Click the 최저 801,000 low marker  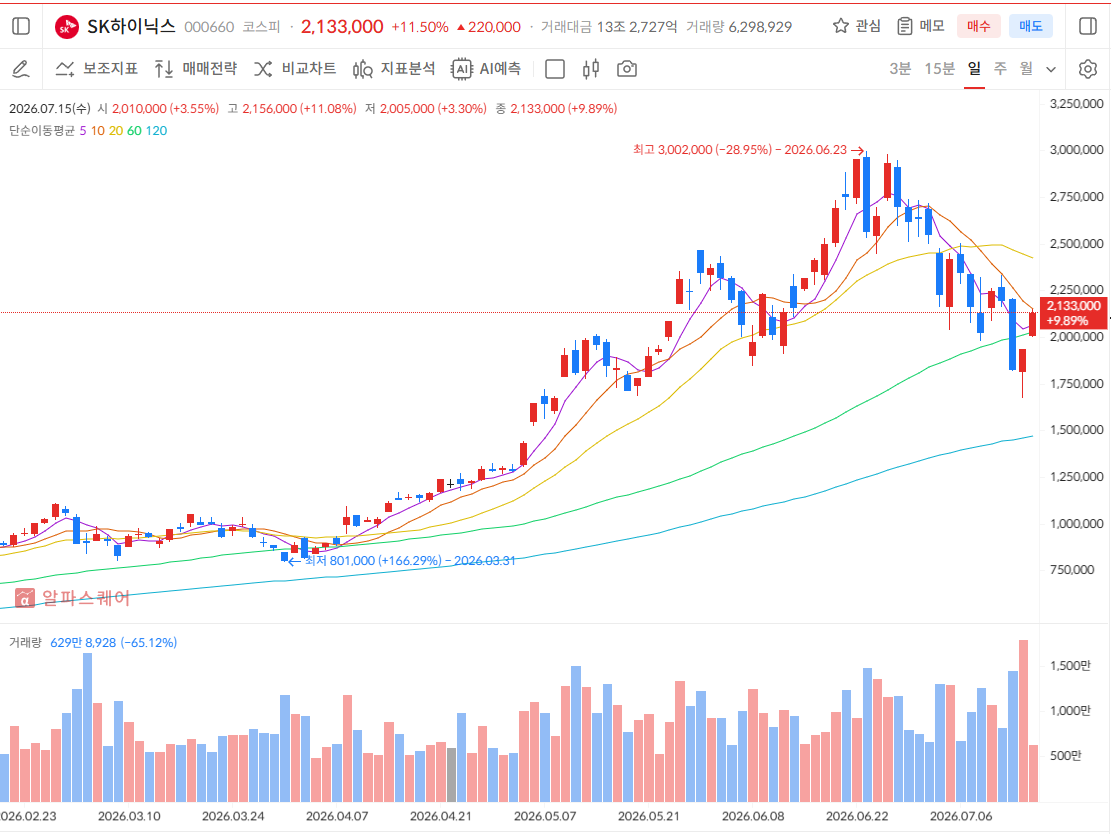pos(402,560)
